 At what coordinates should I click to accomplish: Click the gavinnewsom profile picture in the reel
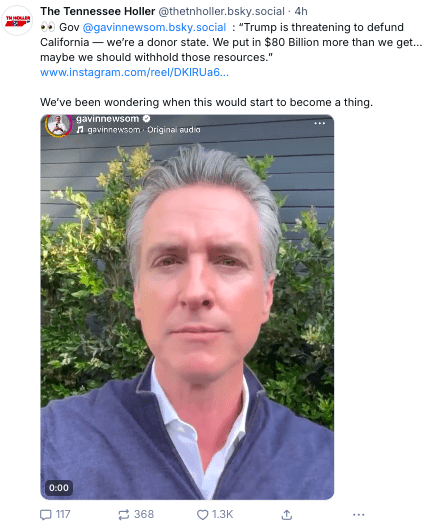59,125
